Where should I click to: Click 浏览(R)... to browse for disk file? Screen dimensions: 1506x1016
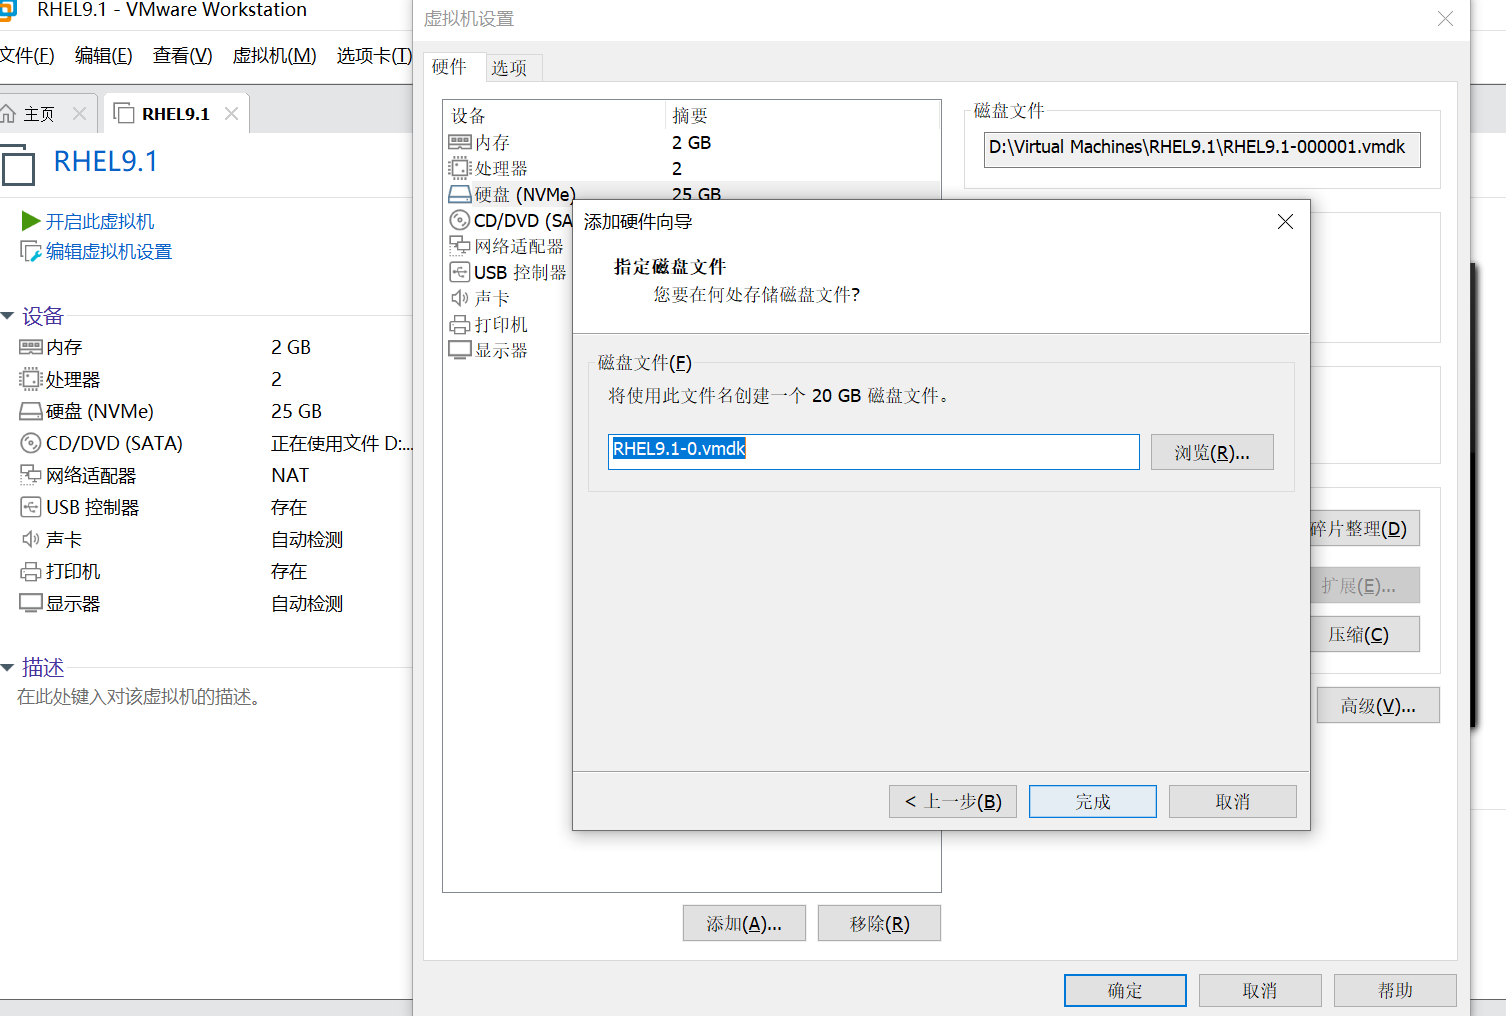(x=1212, y=452)
